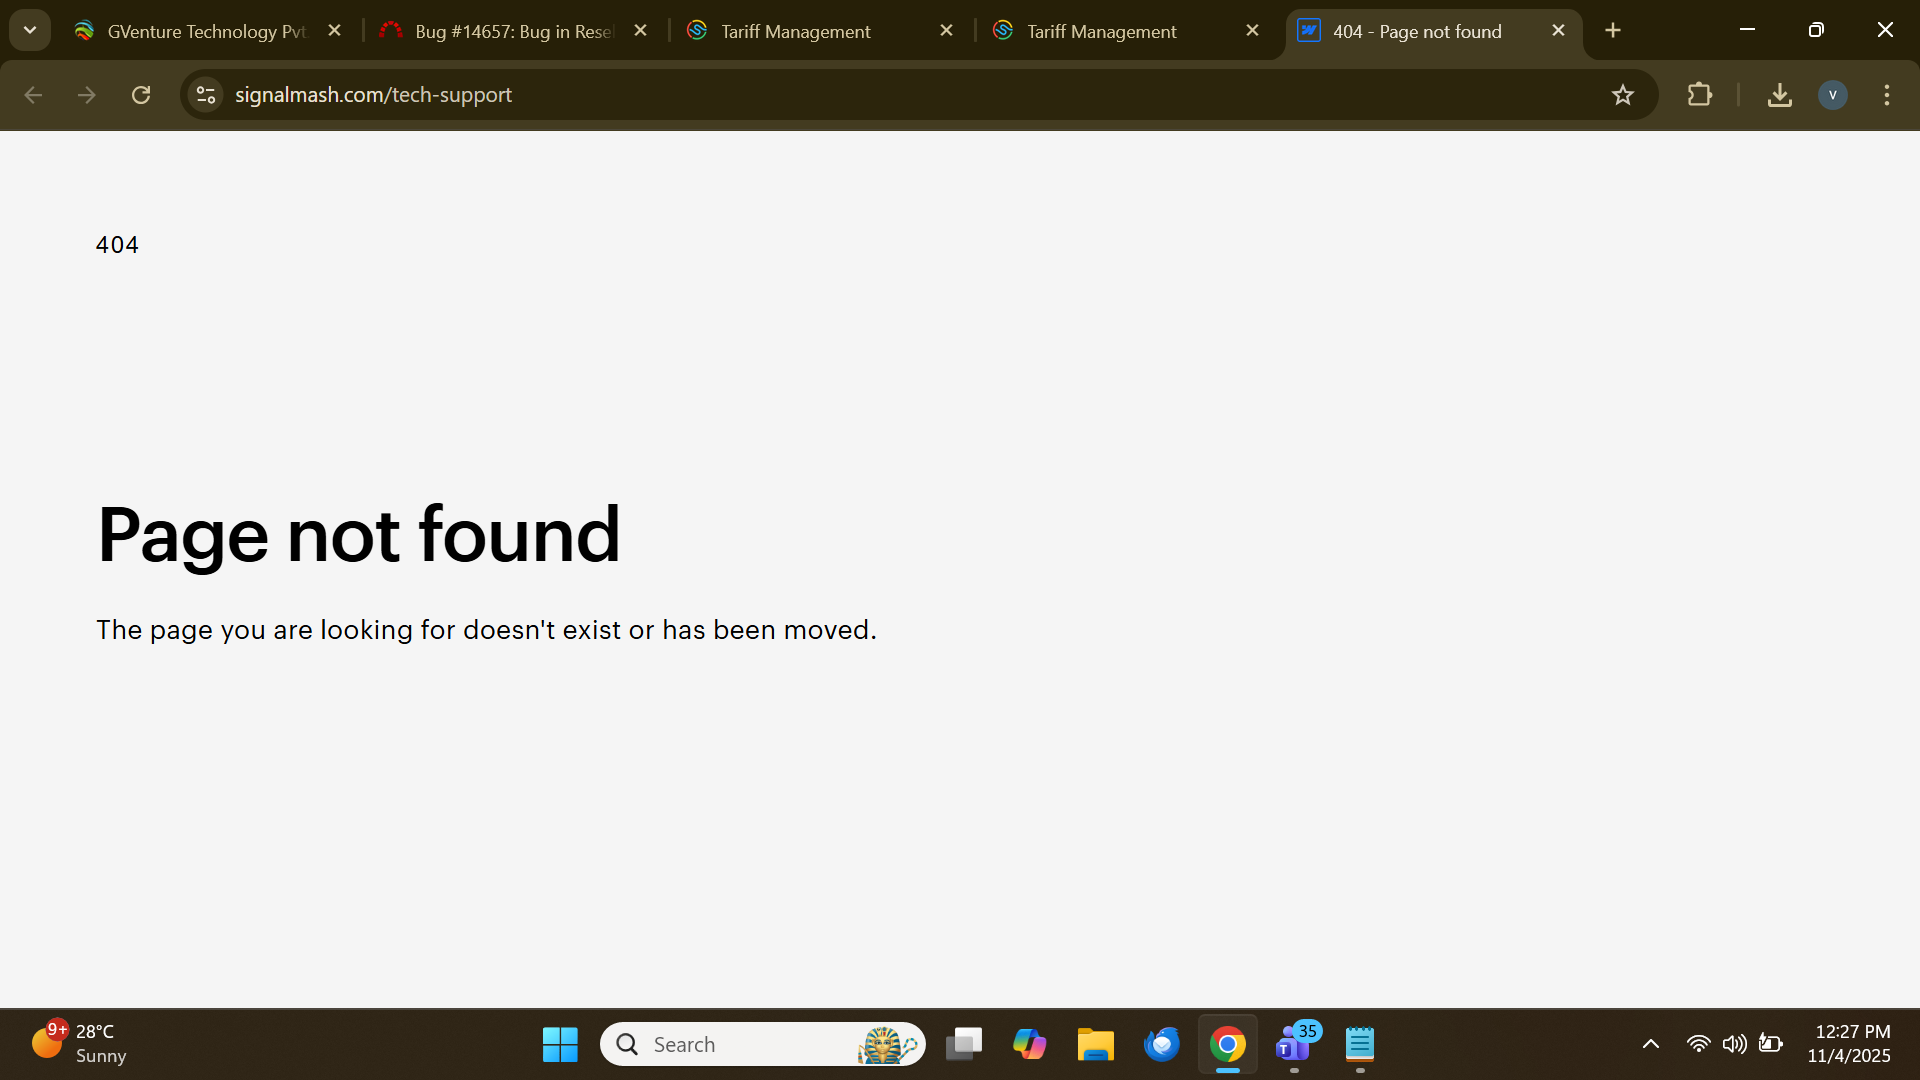Show hidden system tray icons chevron
This screenshot has width=1920, height=1080.
coord(1651,1044)
